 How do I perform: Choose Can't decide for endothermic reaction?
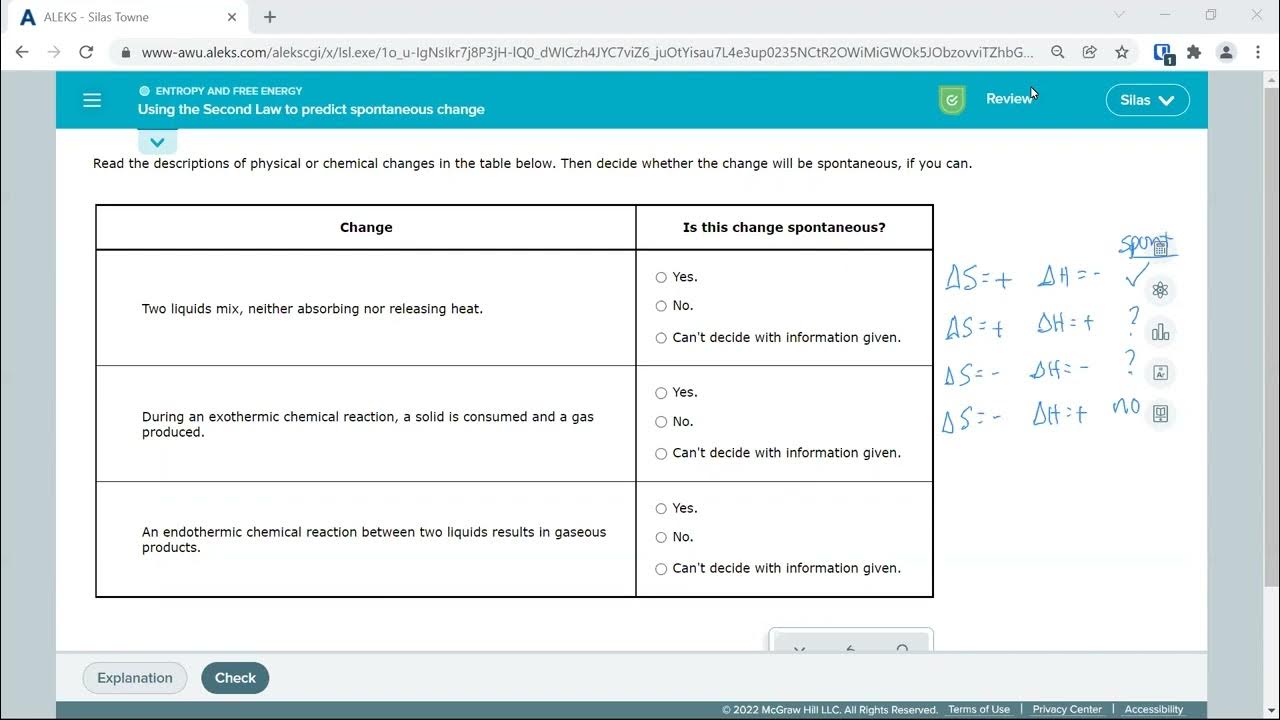[661, 569]
